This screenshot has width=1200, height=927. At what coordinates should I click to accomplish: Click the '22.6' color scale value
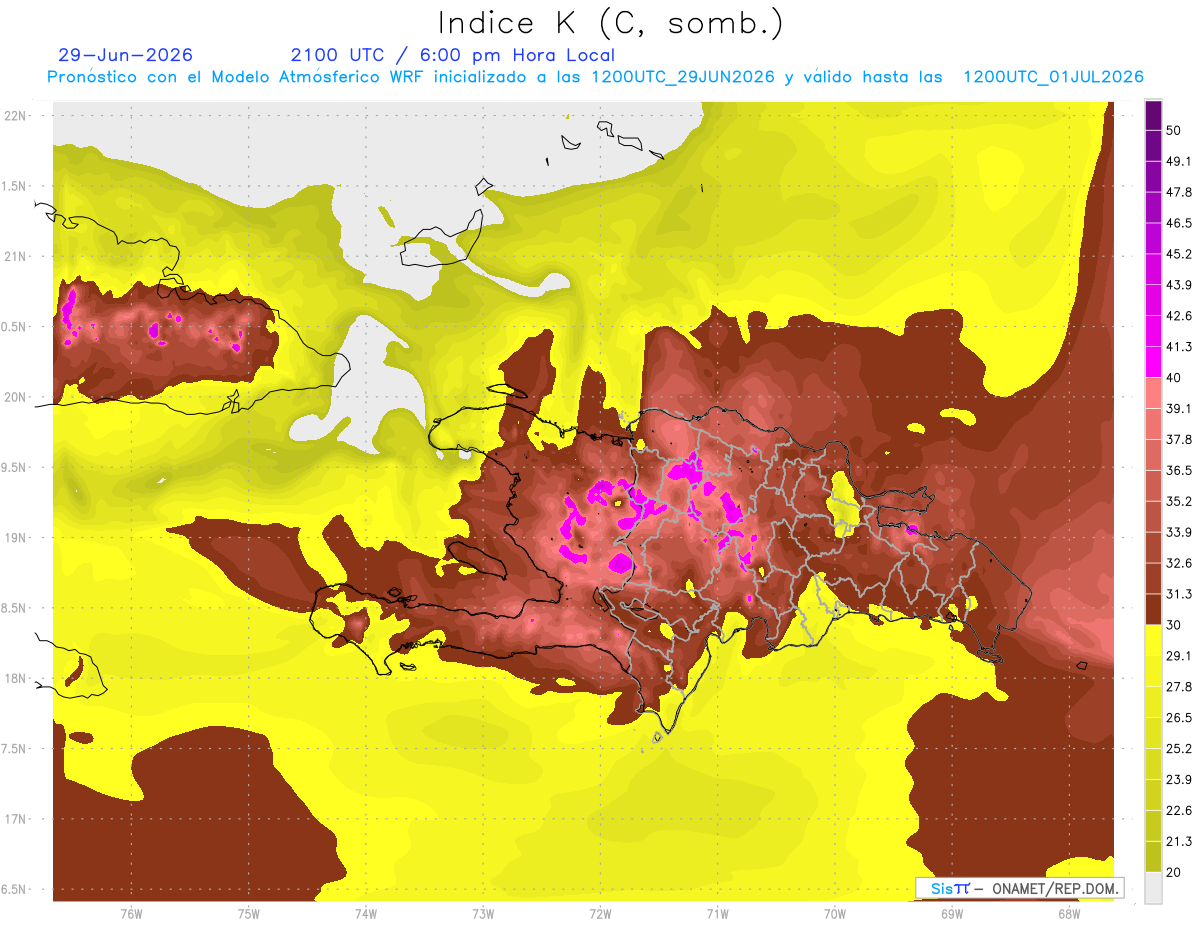(1179, 811)
